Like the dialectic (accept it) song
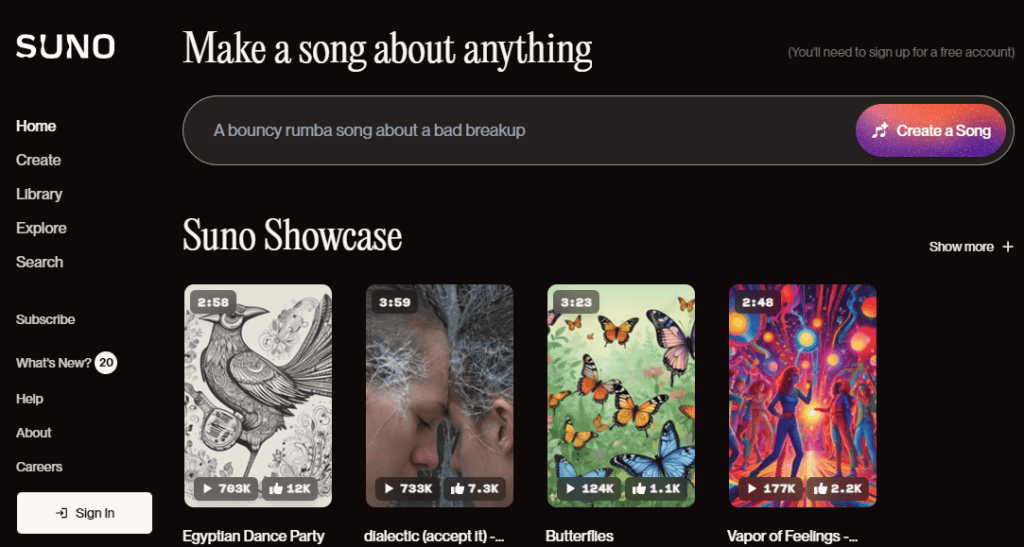 (x=474, y=488)
